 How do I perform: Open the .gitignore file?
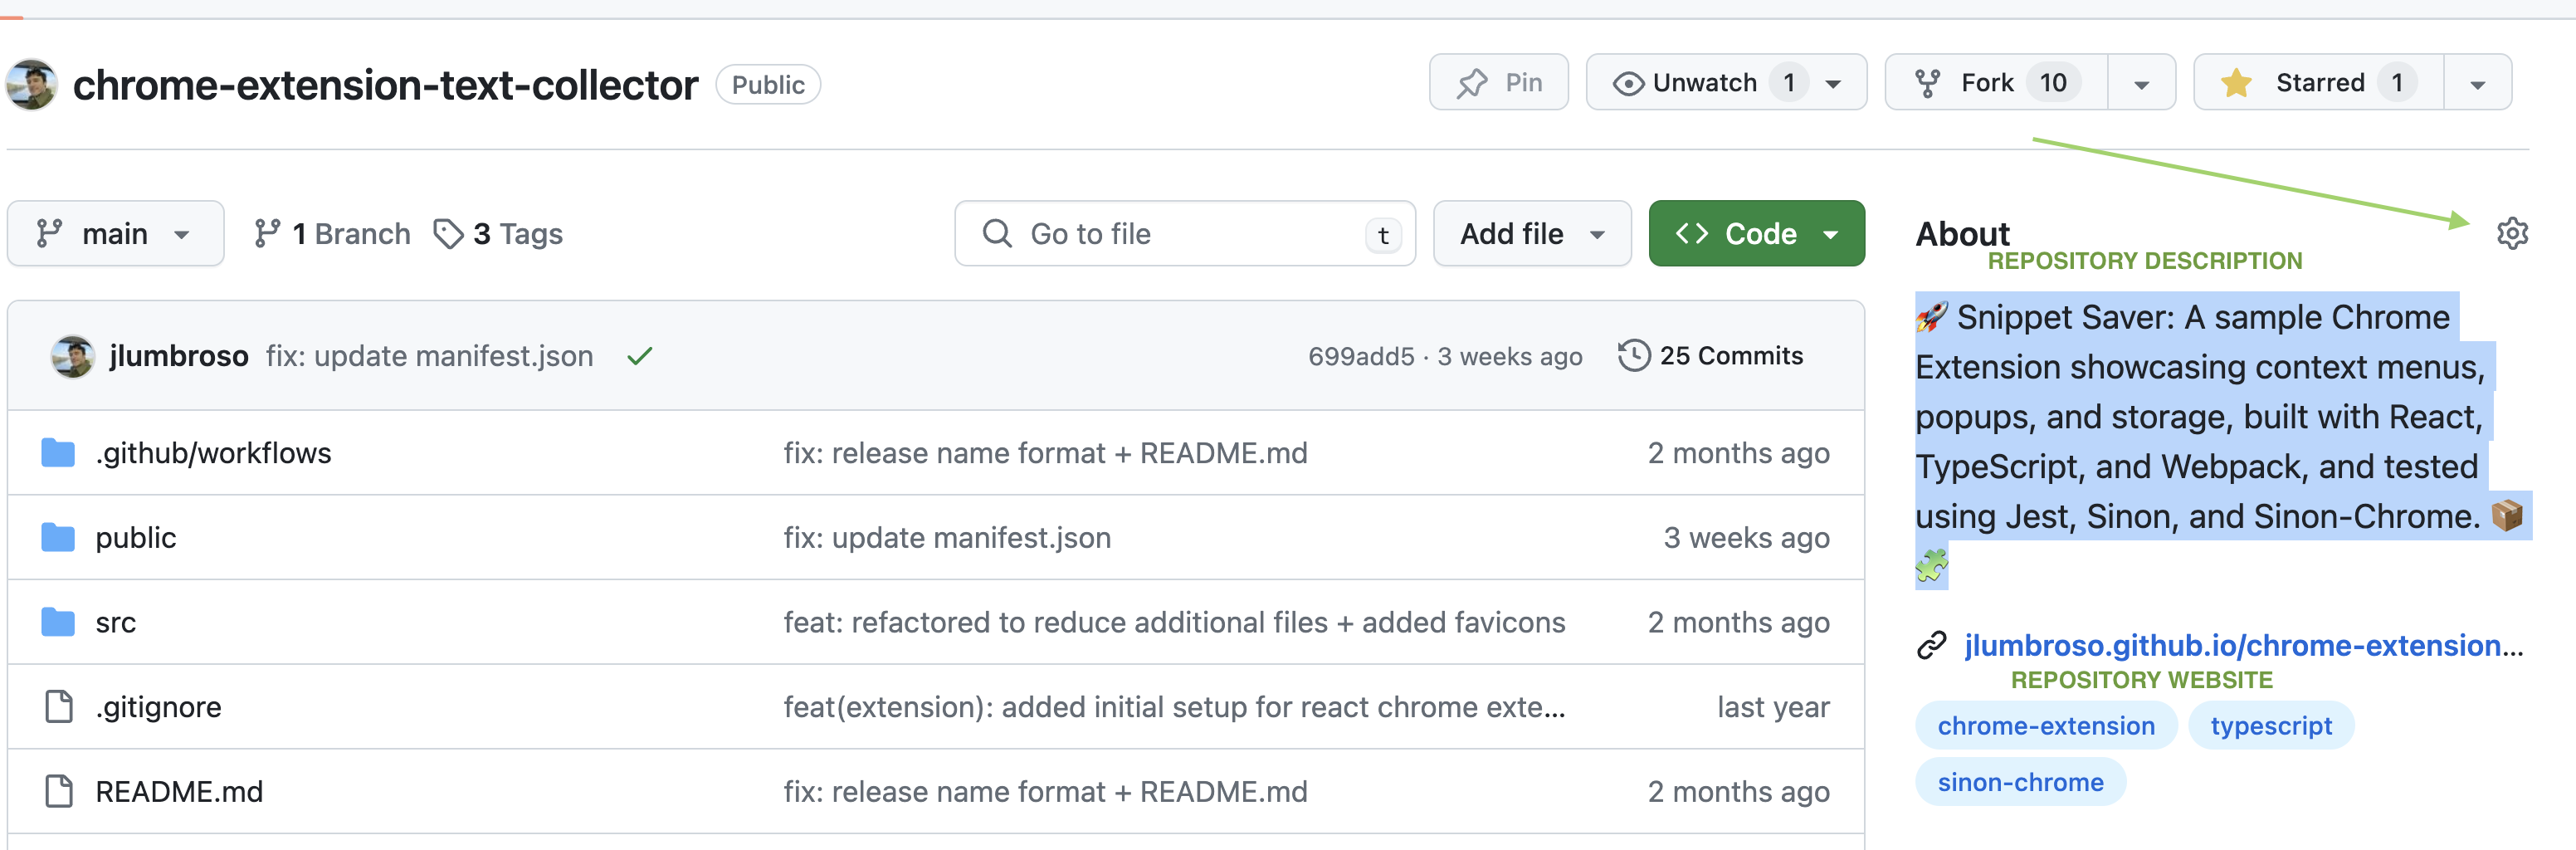click(x=158, y=707)
